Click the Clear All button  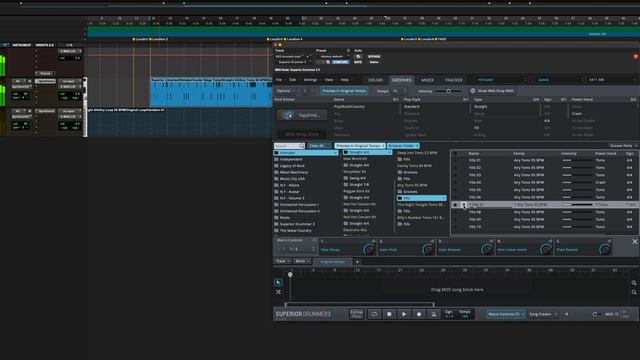(318, 146)
